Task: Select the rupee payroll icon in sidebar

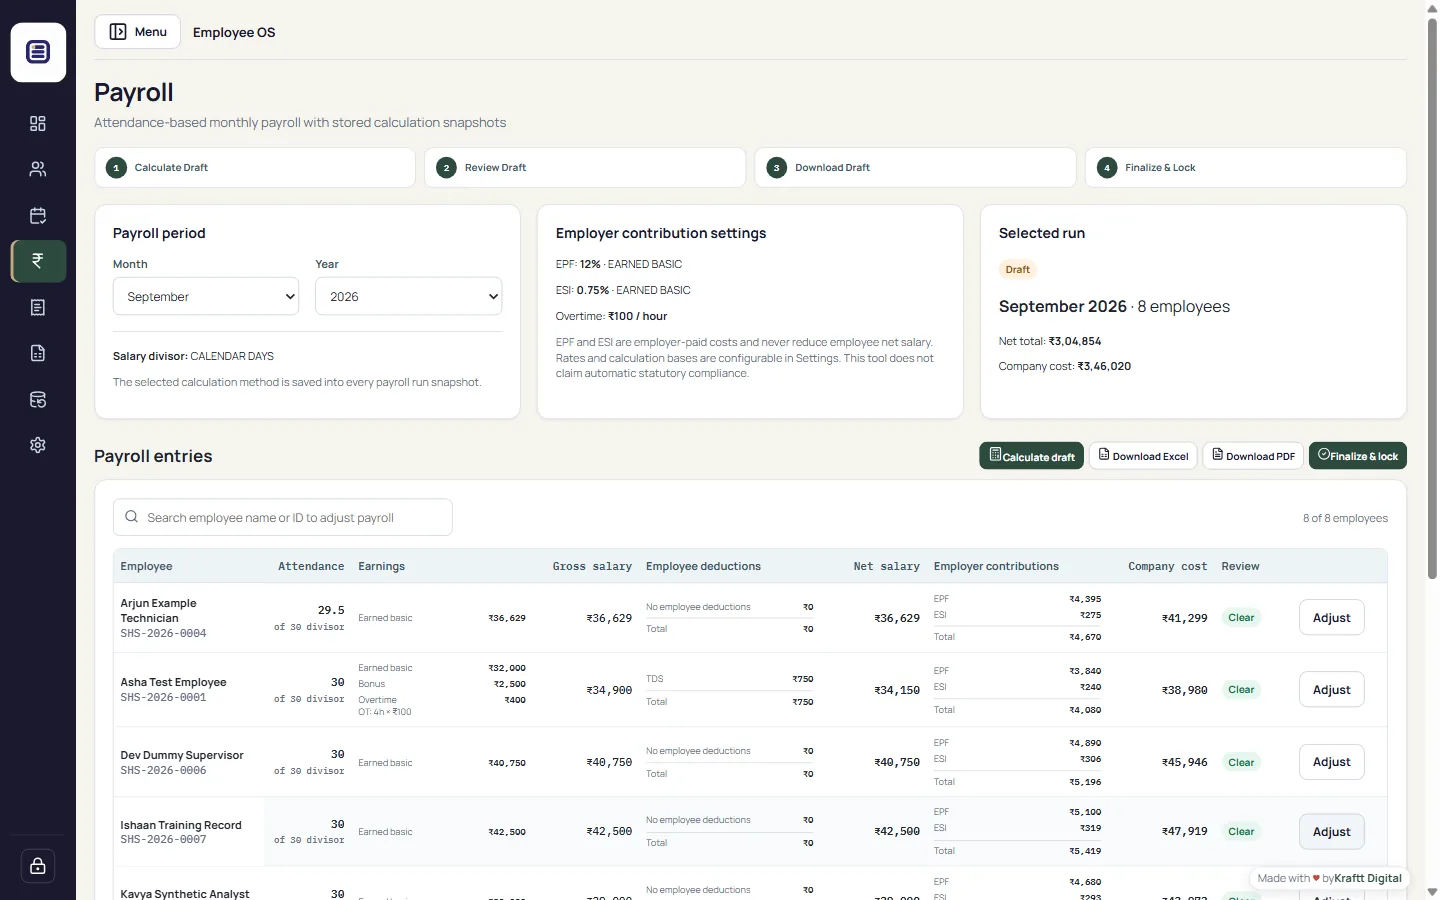Action: 38,261
